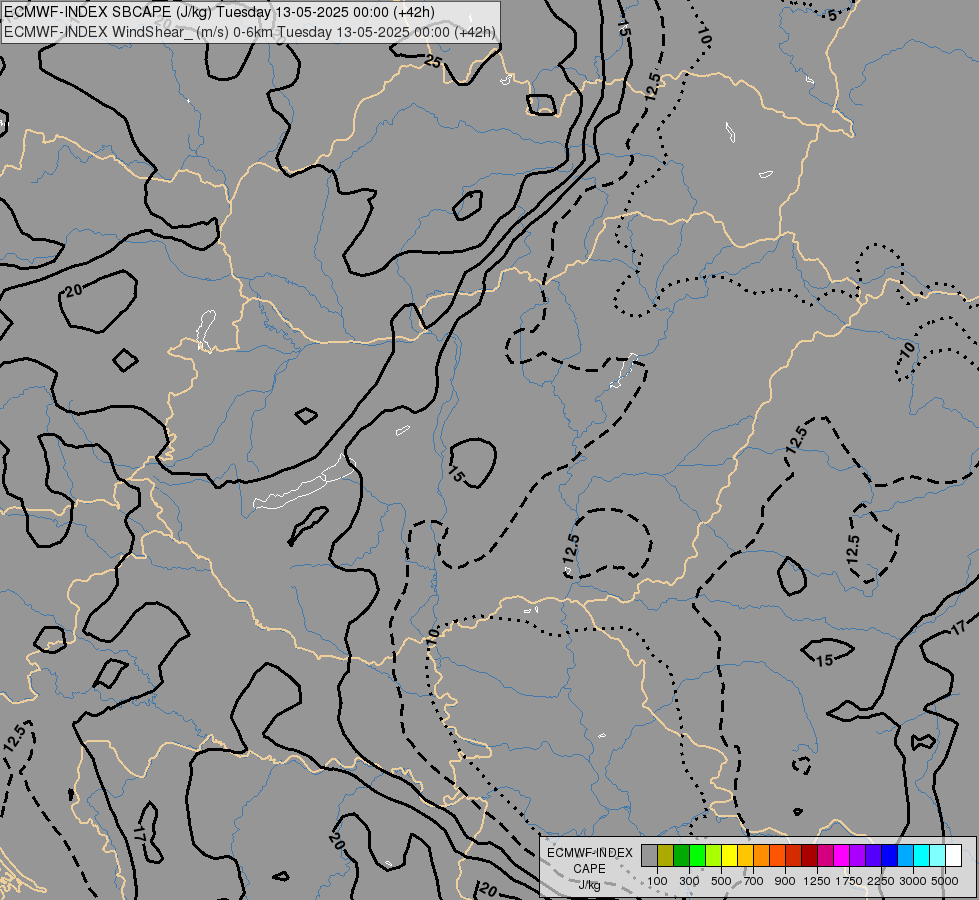Click the SBCAPE title line
Image resolution: width=979 pixels, height=900 pixels.
(x=219, y=12)
